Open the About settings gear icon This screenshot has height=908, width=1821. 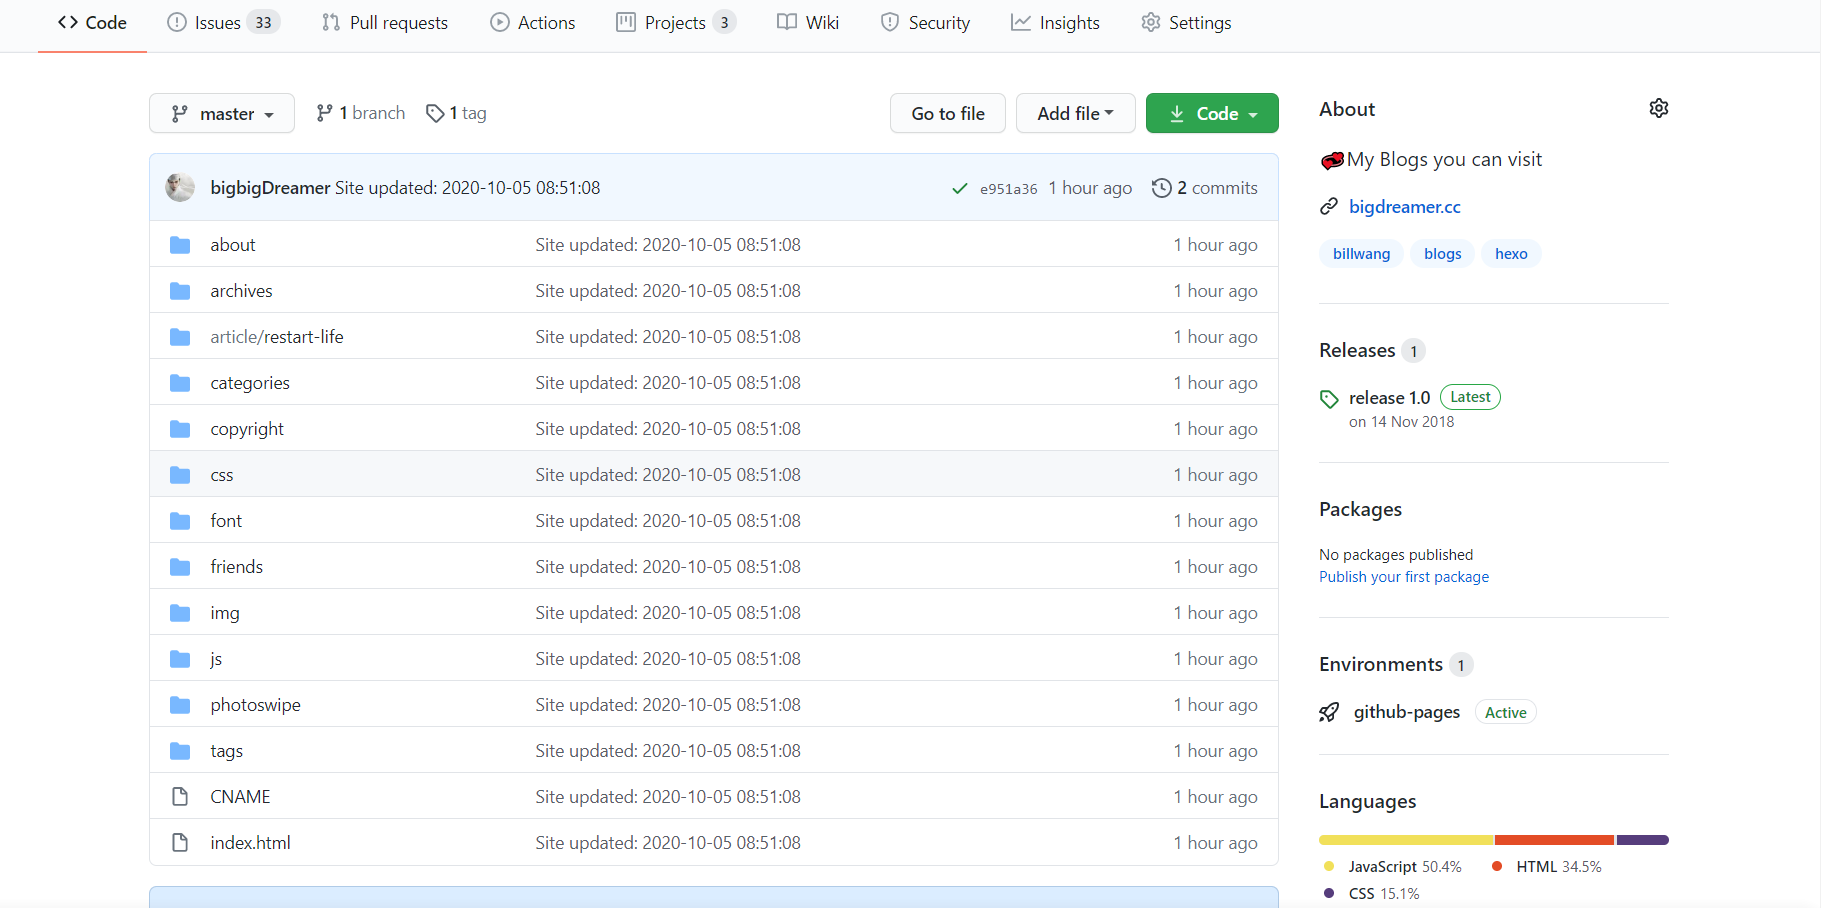pos(1658,108)
